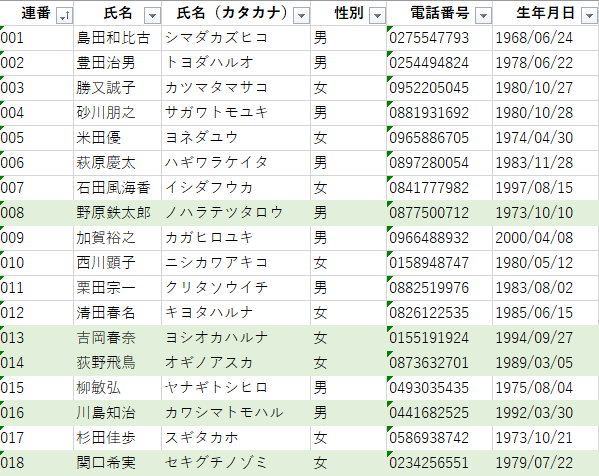Open the 性別 column filter dropdown
The image size is (599, 476).
tap(377, 15)
